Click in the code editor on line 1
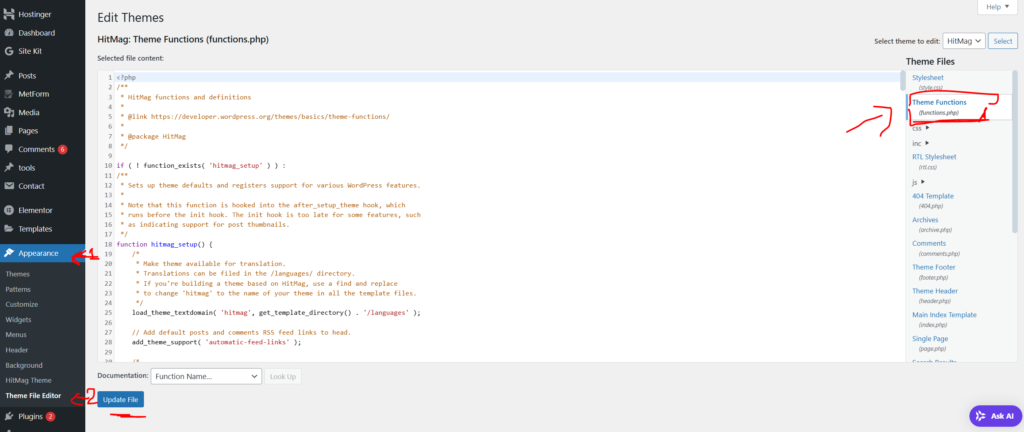 coord(507,78)
